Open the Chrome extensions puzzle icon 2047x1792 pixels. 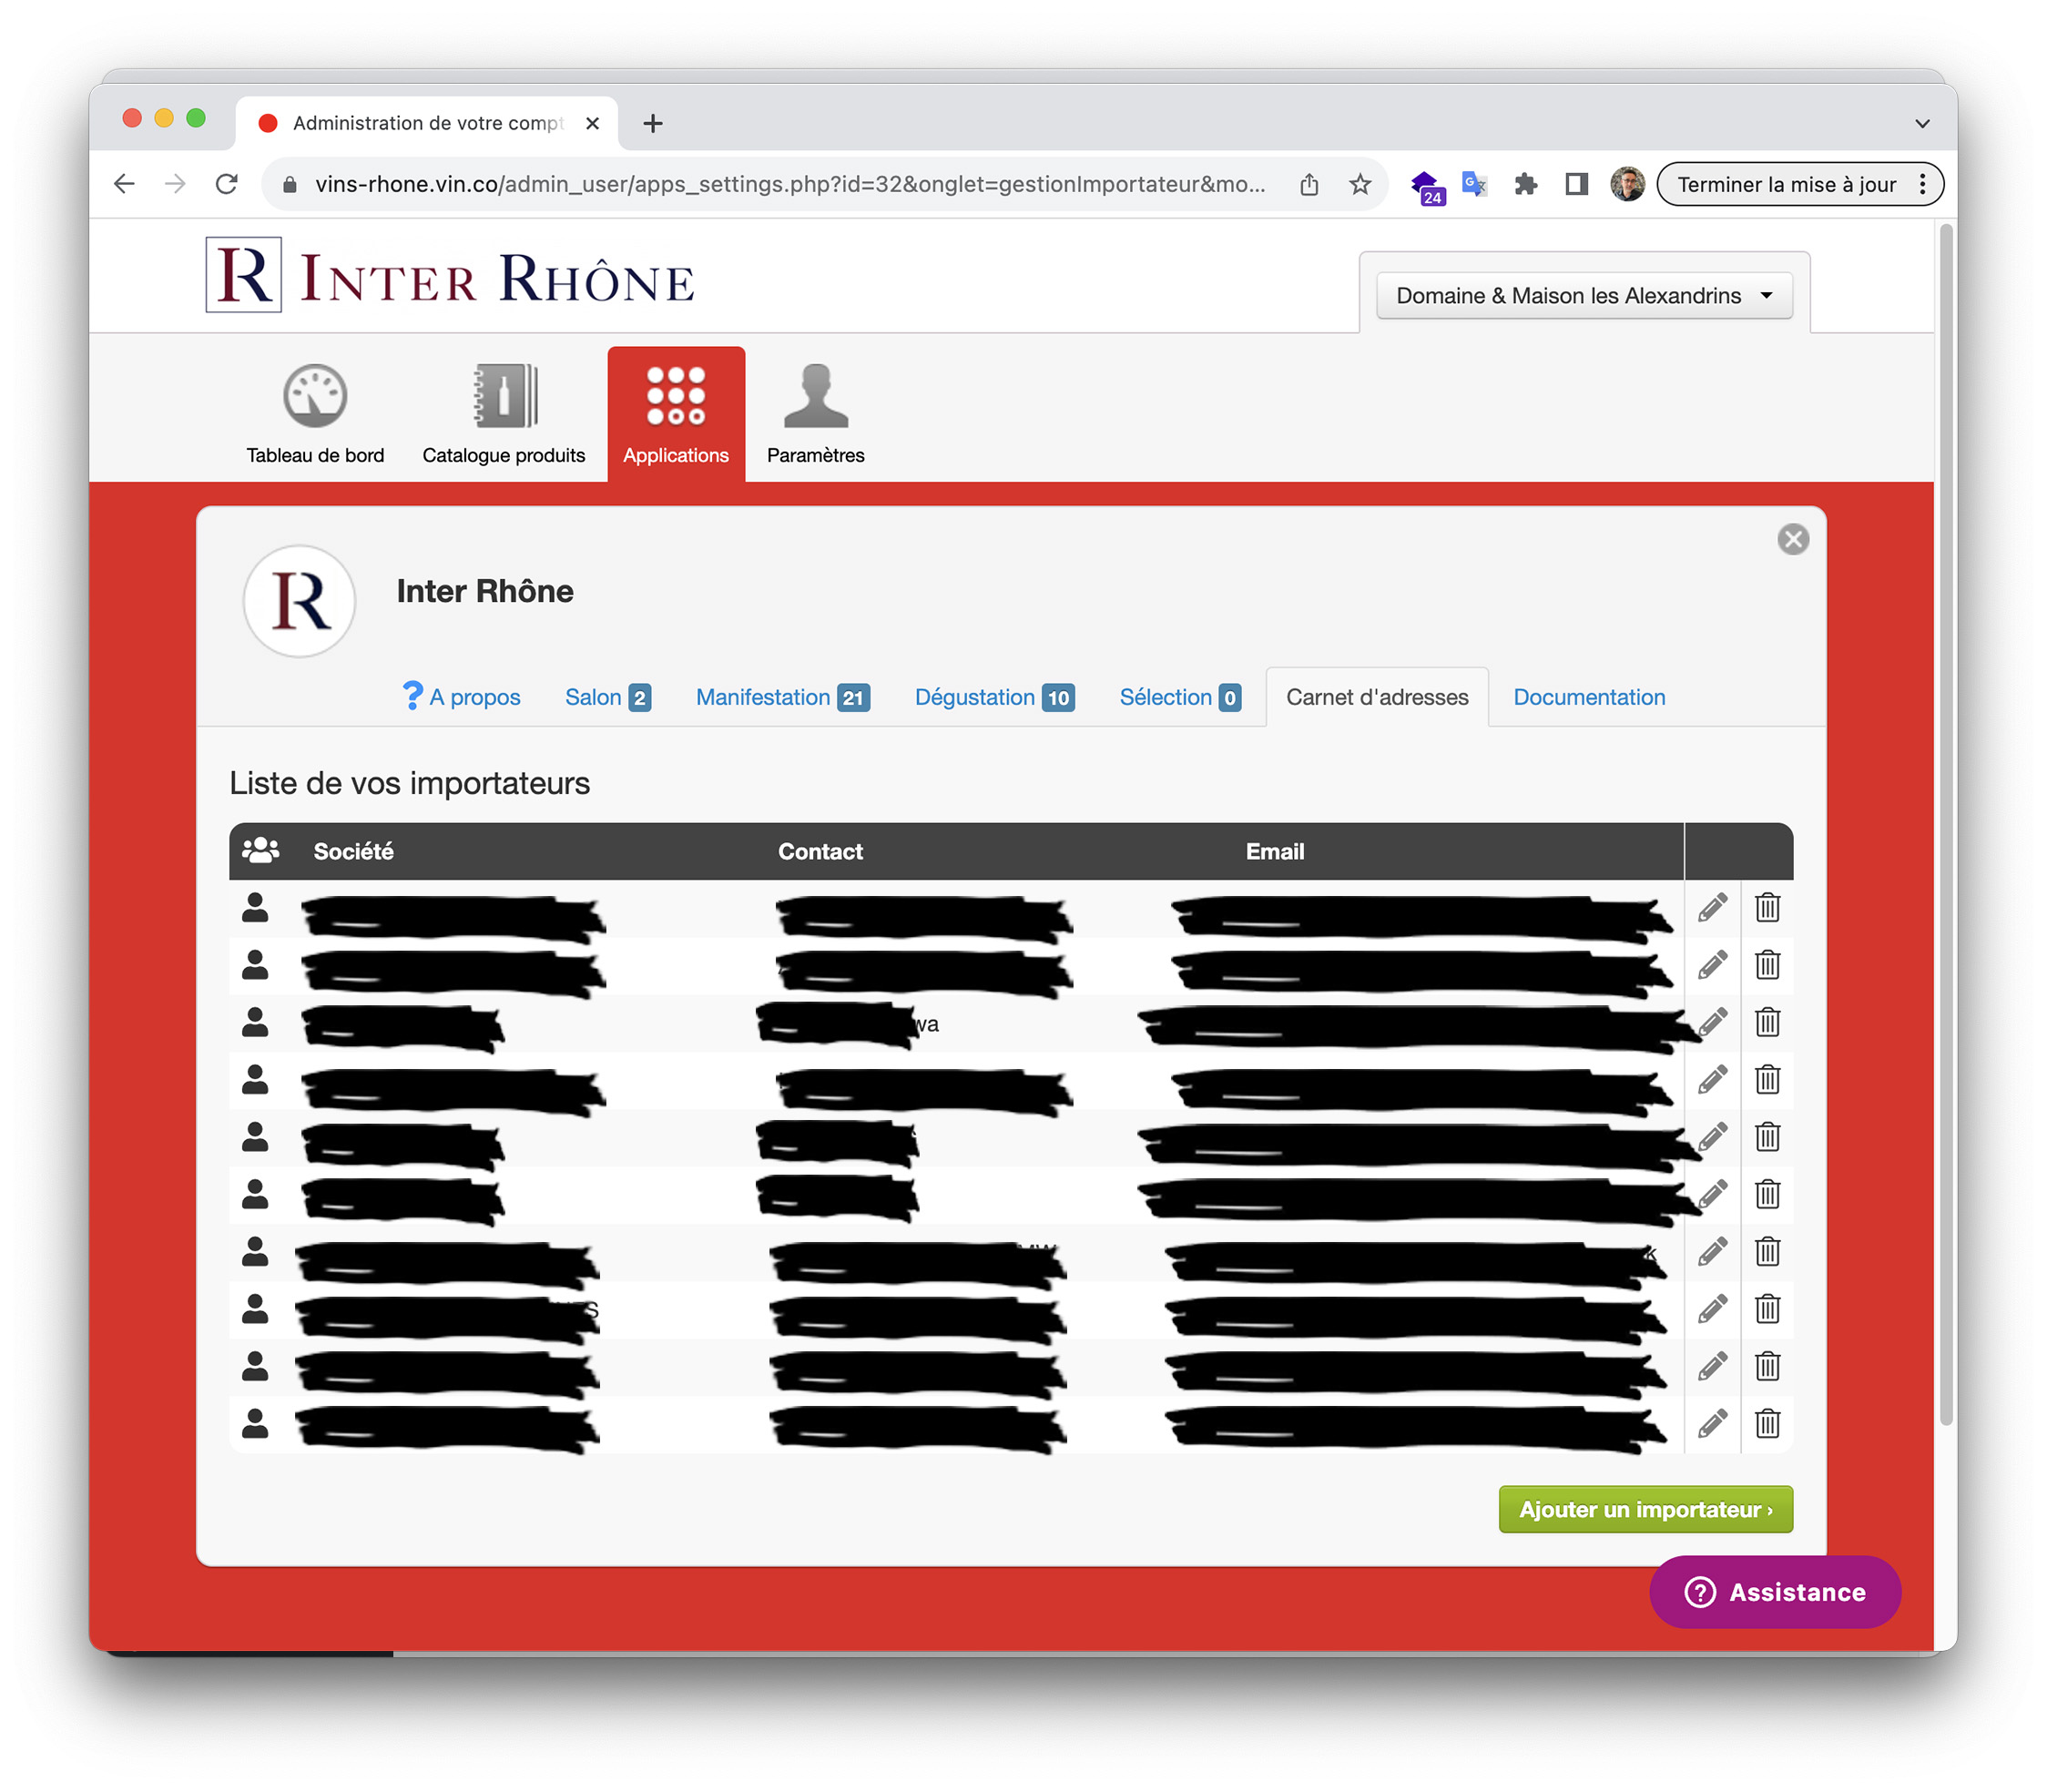1525,184
